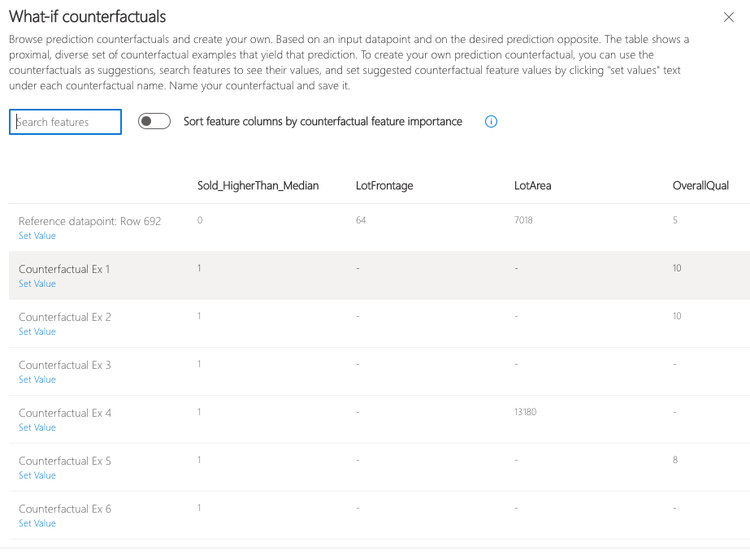750x559 pixels.
Task: Click the Reference datapoint LotArea value 7018
Action: [523, 220]
